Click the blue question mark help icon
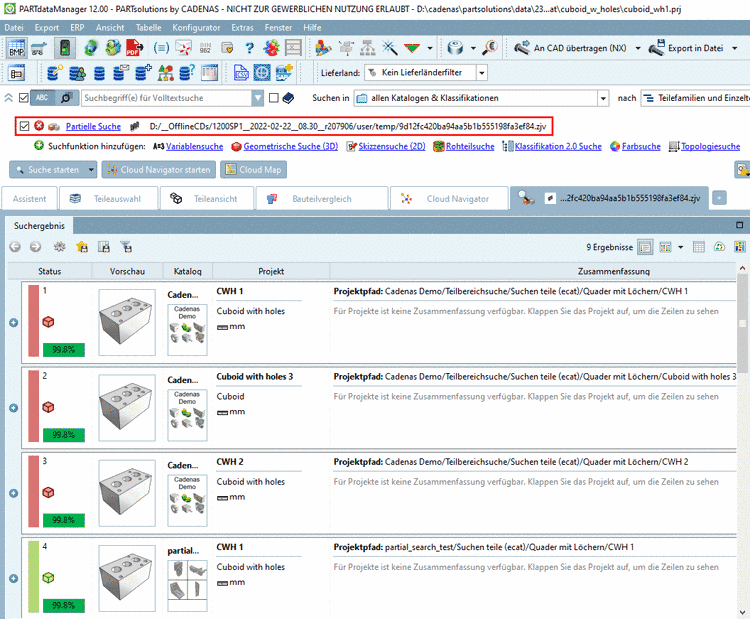 click(x=249, y=48)
